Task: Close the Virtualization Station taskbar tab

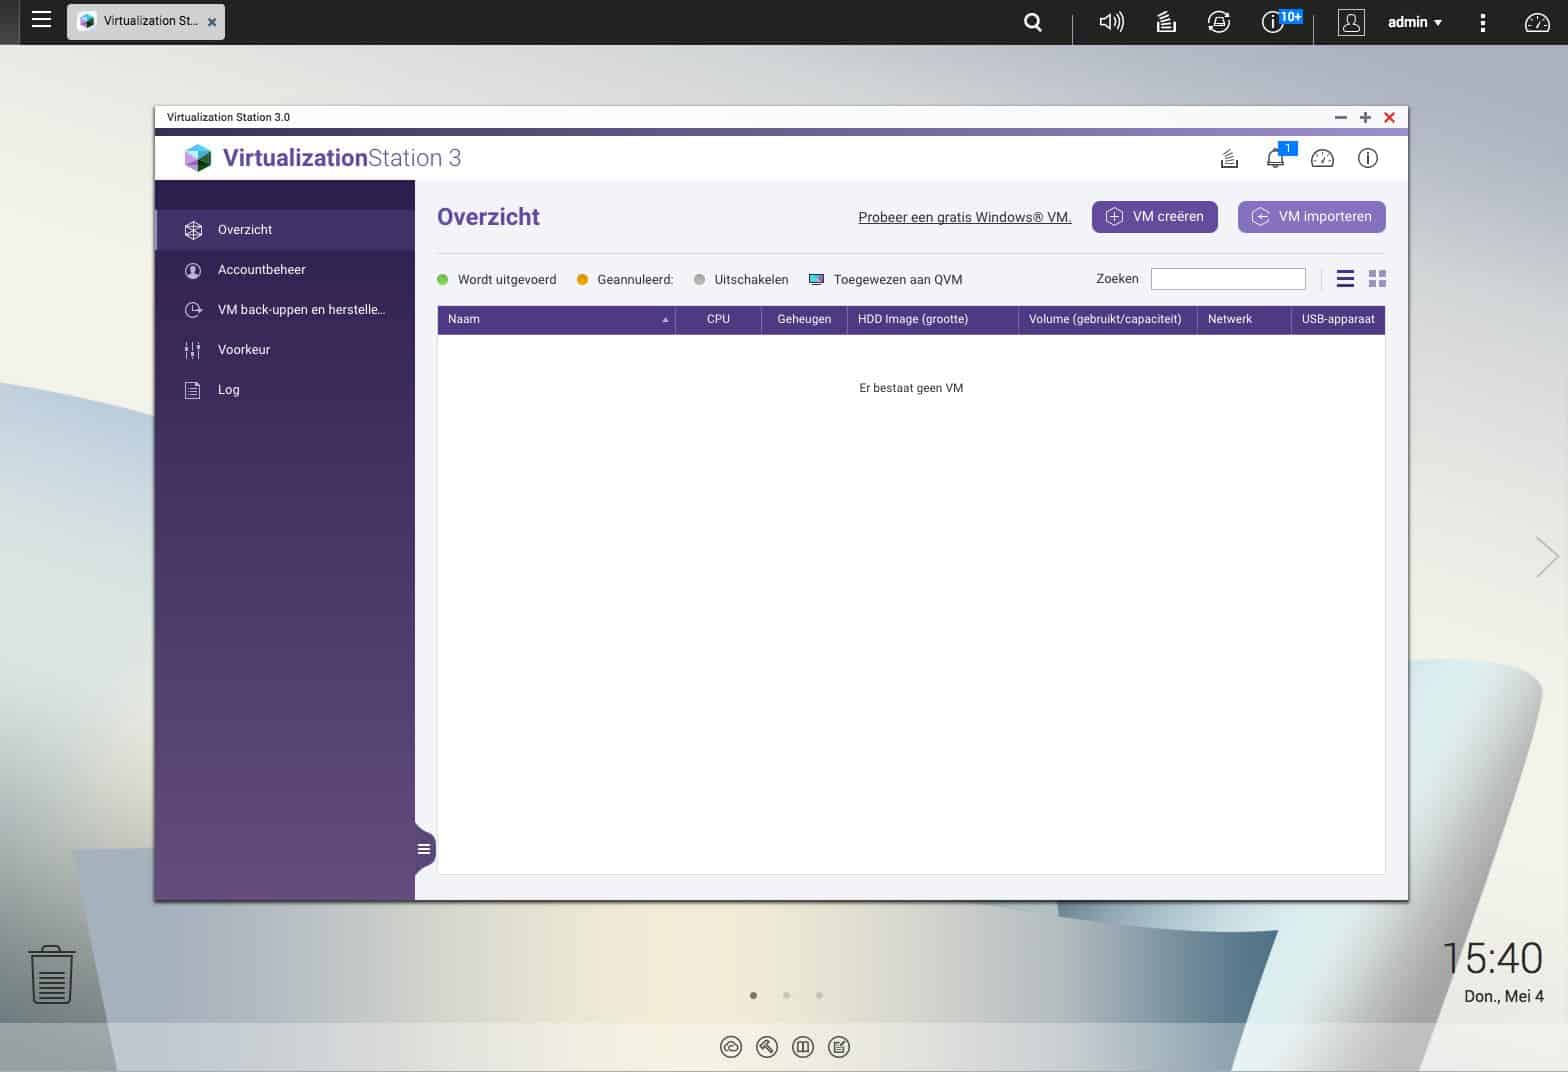Action: pyautogui.click(x=212, y=22)
